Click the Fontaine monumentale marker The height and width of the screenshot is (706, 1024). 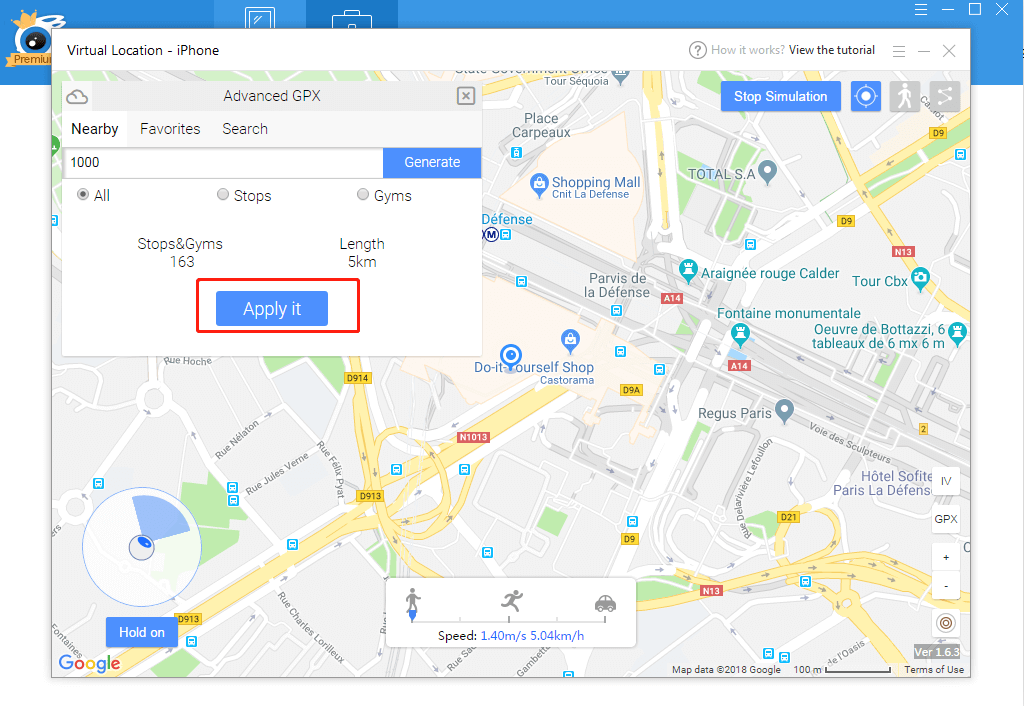click(x=740, y=335)
